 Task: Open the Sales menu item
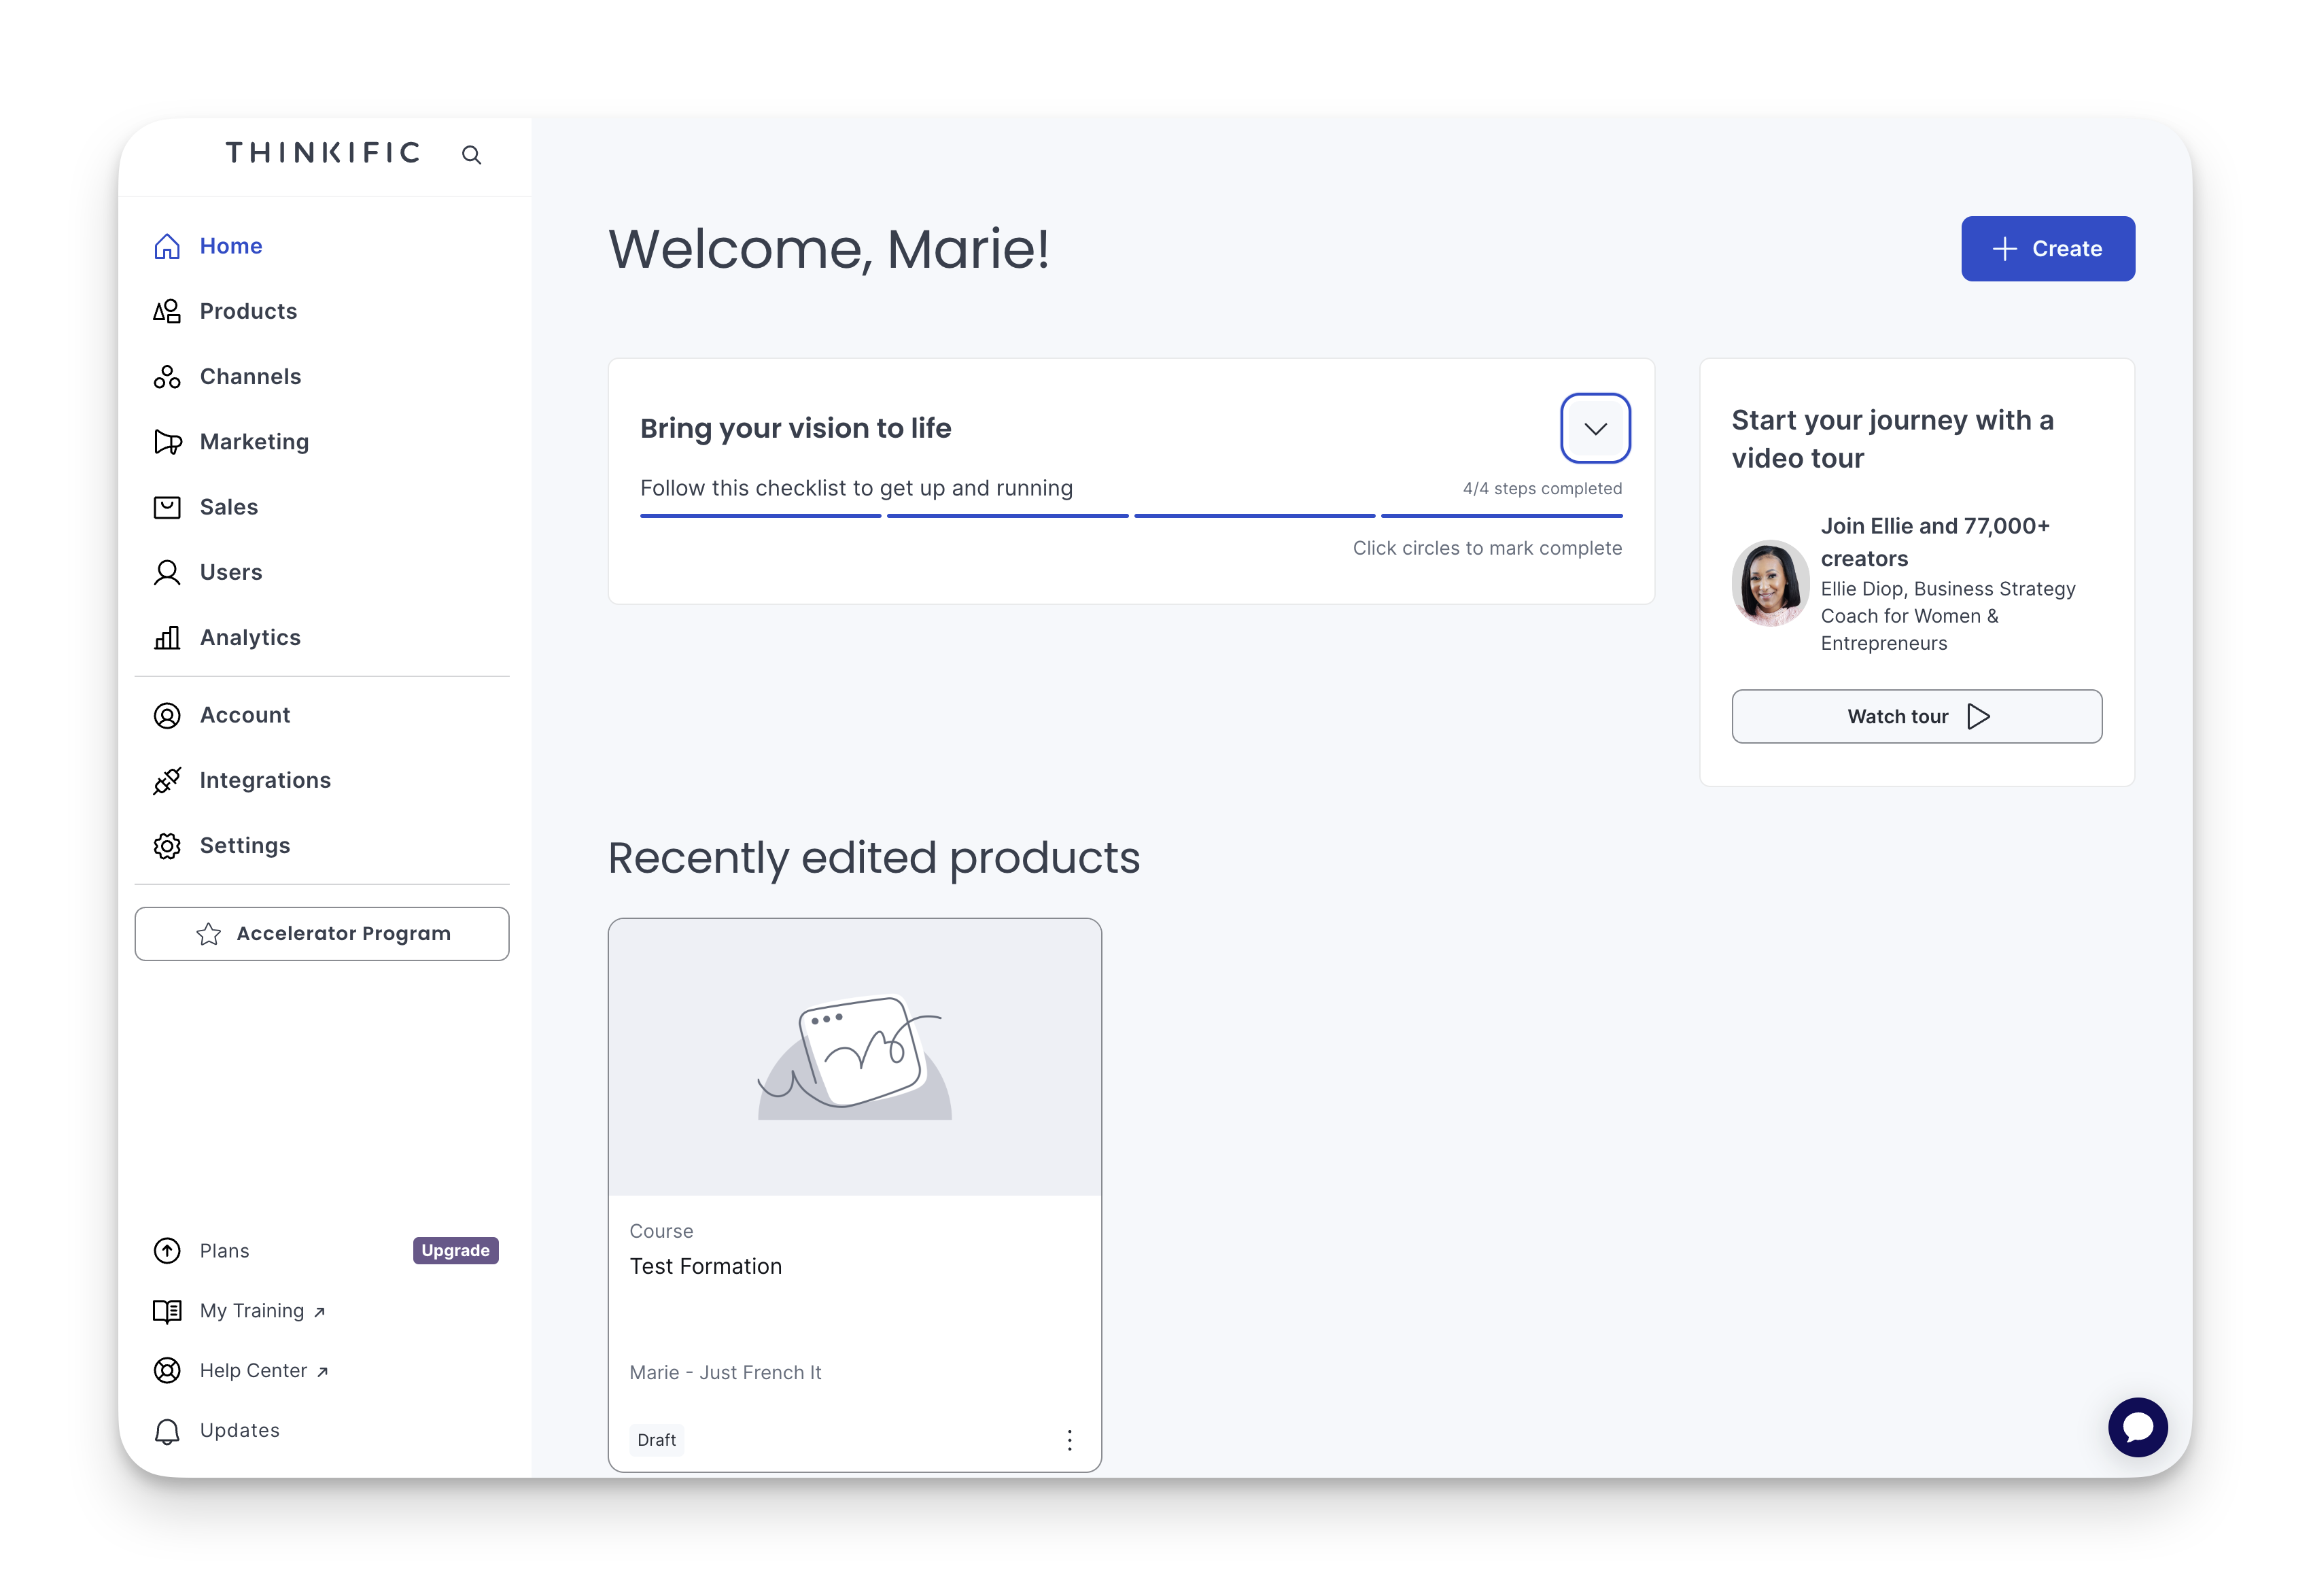click(228, 507)
